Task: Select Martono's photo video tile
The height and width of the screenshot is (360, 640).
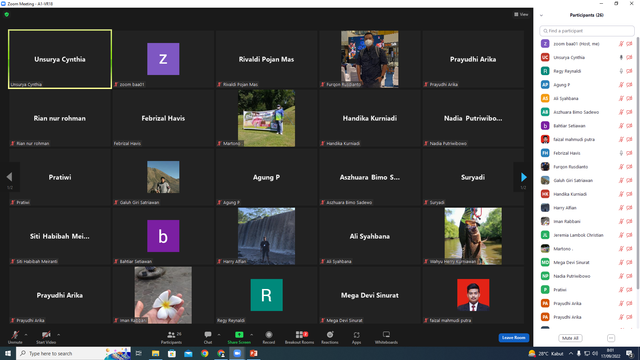Action: click(x=267, y=118)
